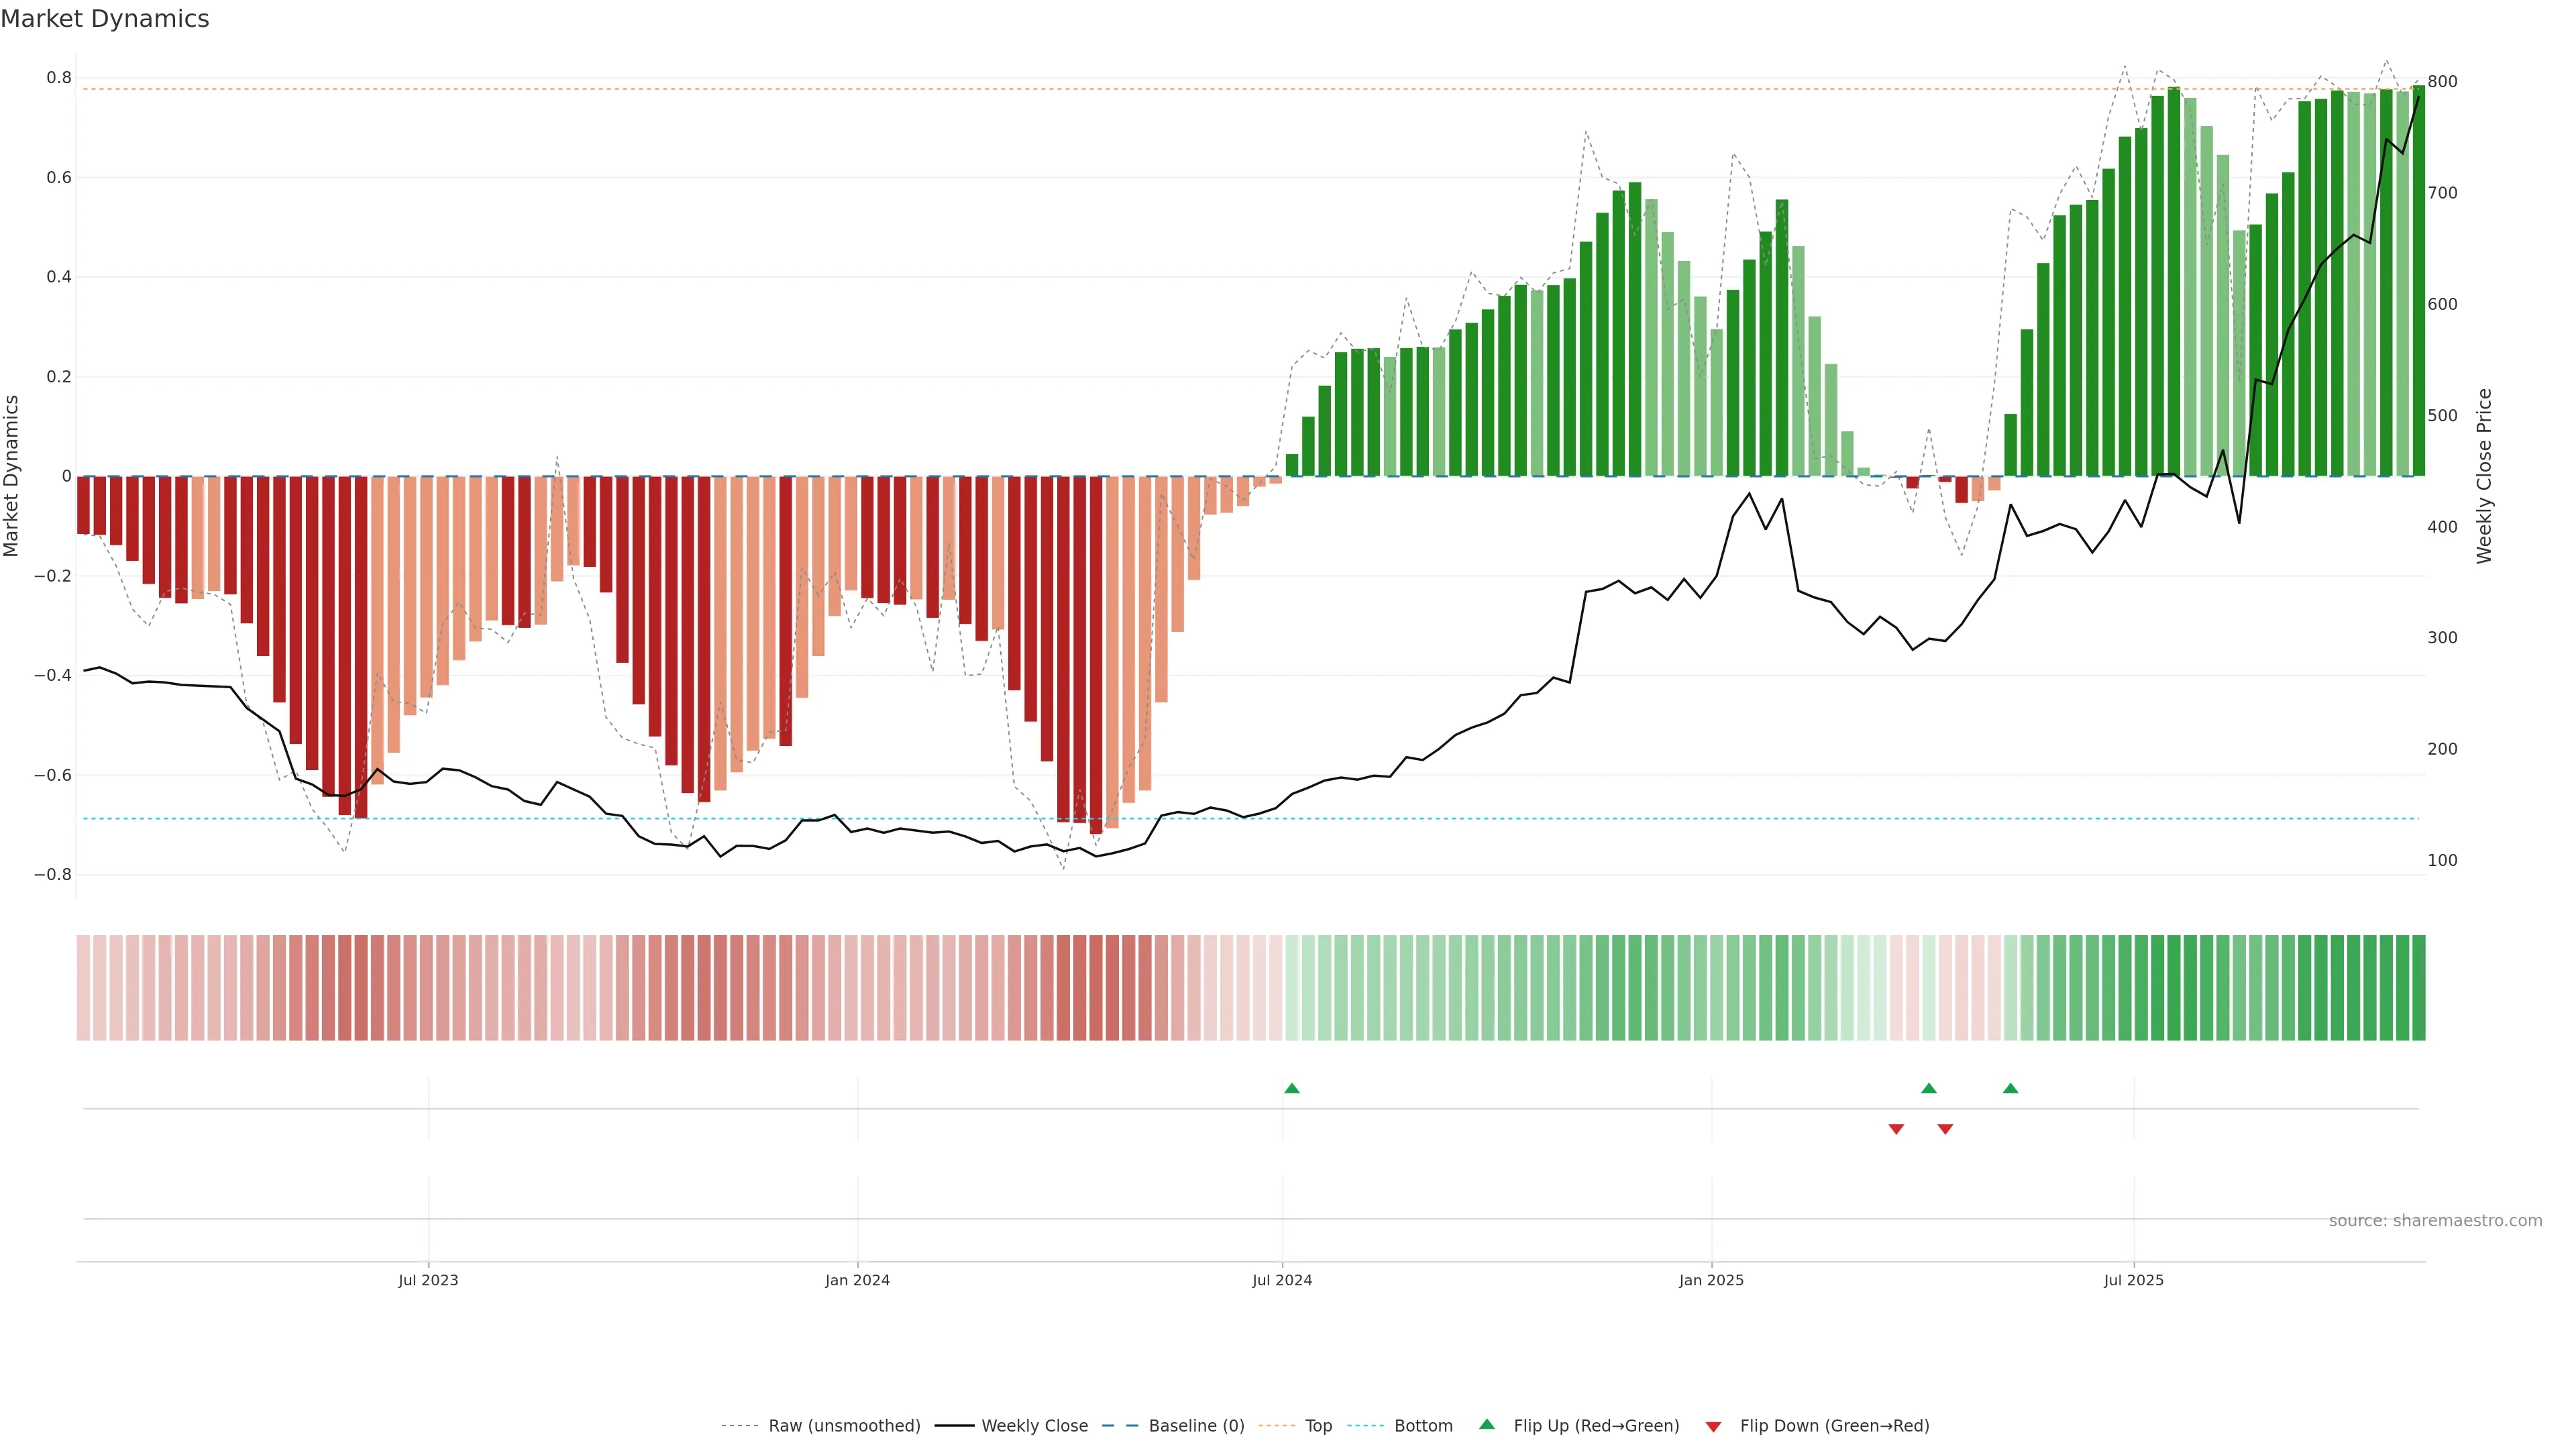The image size is (2576, 1449).
Task: Click the Bottom legend label
Action: point(1423,1426)
